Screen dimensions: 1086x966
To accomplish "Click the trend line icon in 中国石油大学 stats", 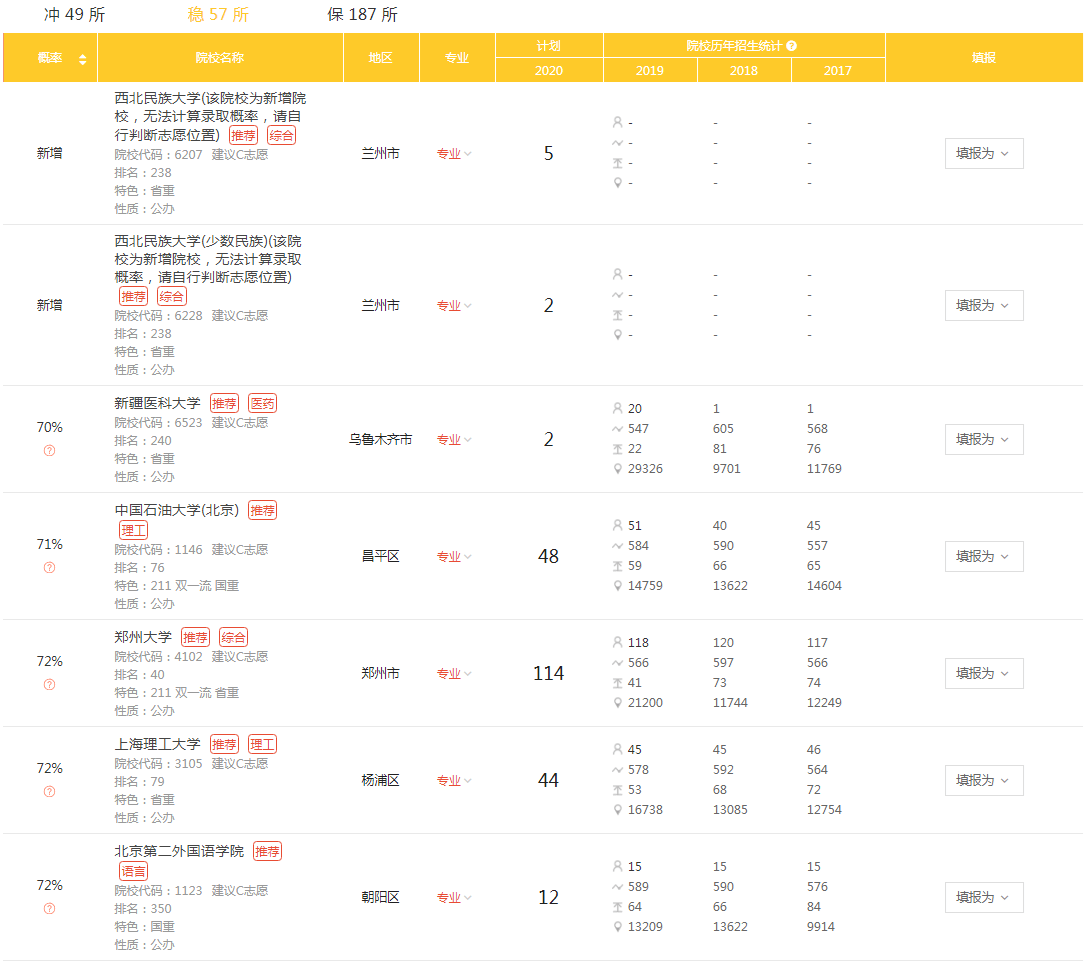I will (x=617, y=546).
